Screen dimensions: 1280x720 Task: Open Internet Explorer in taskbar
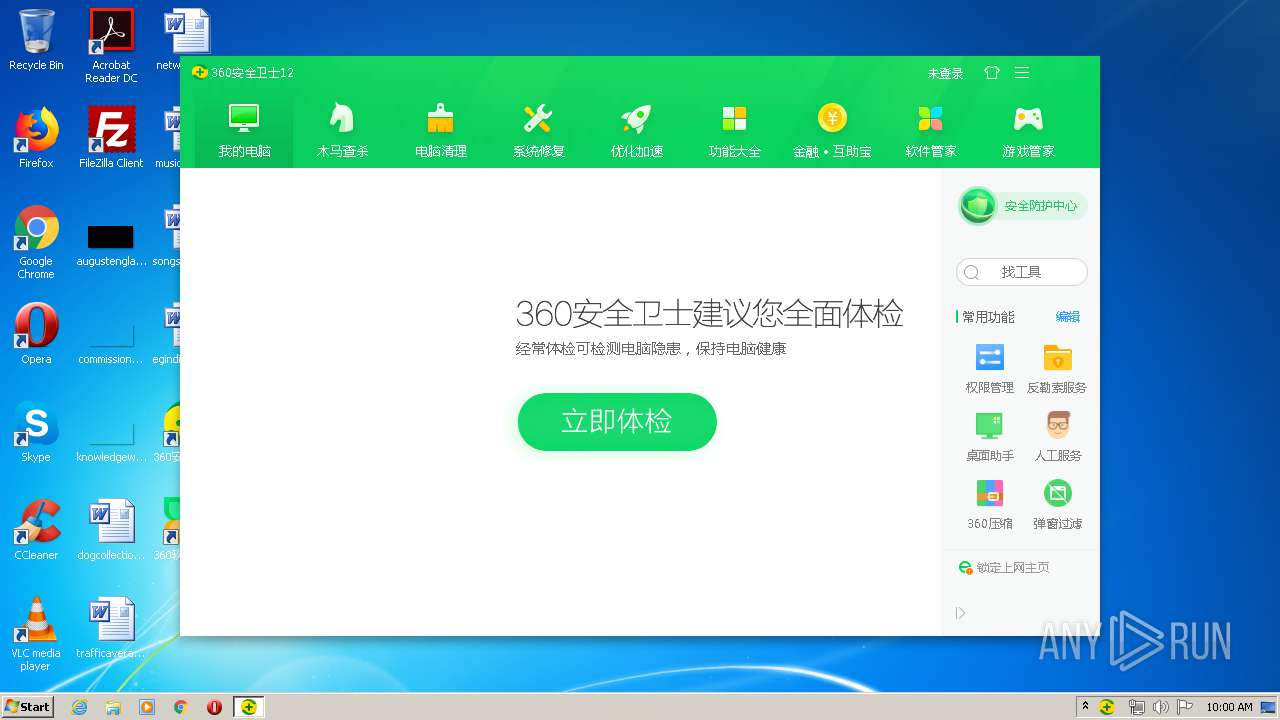point(80,707)
